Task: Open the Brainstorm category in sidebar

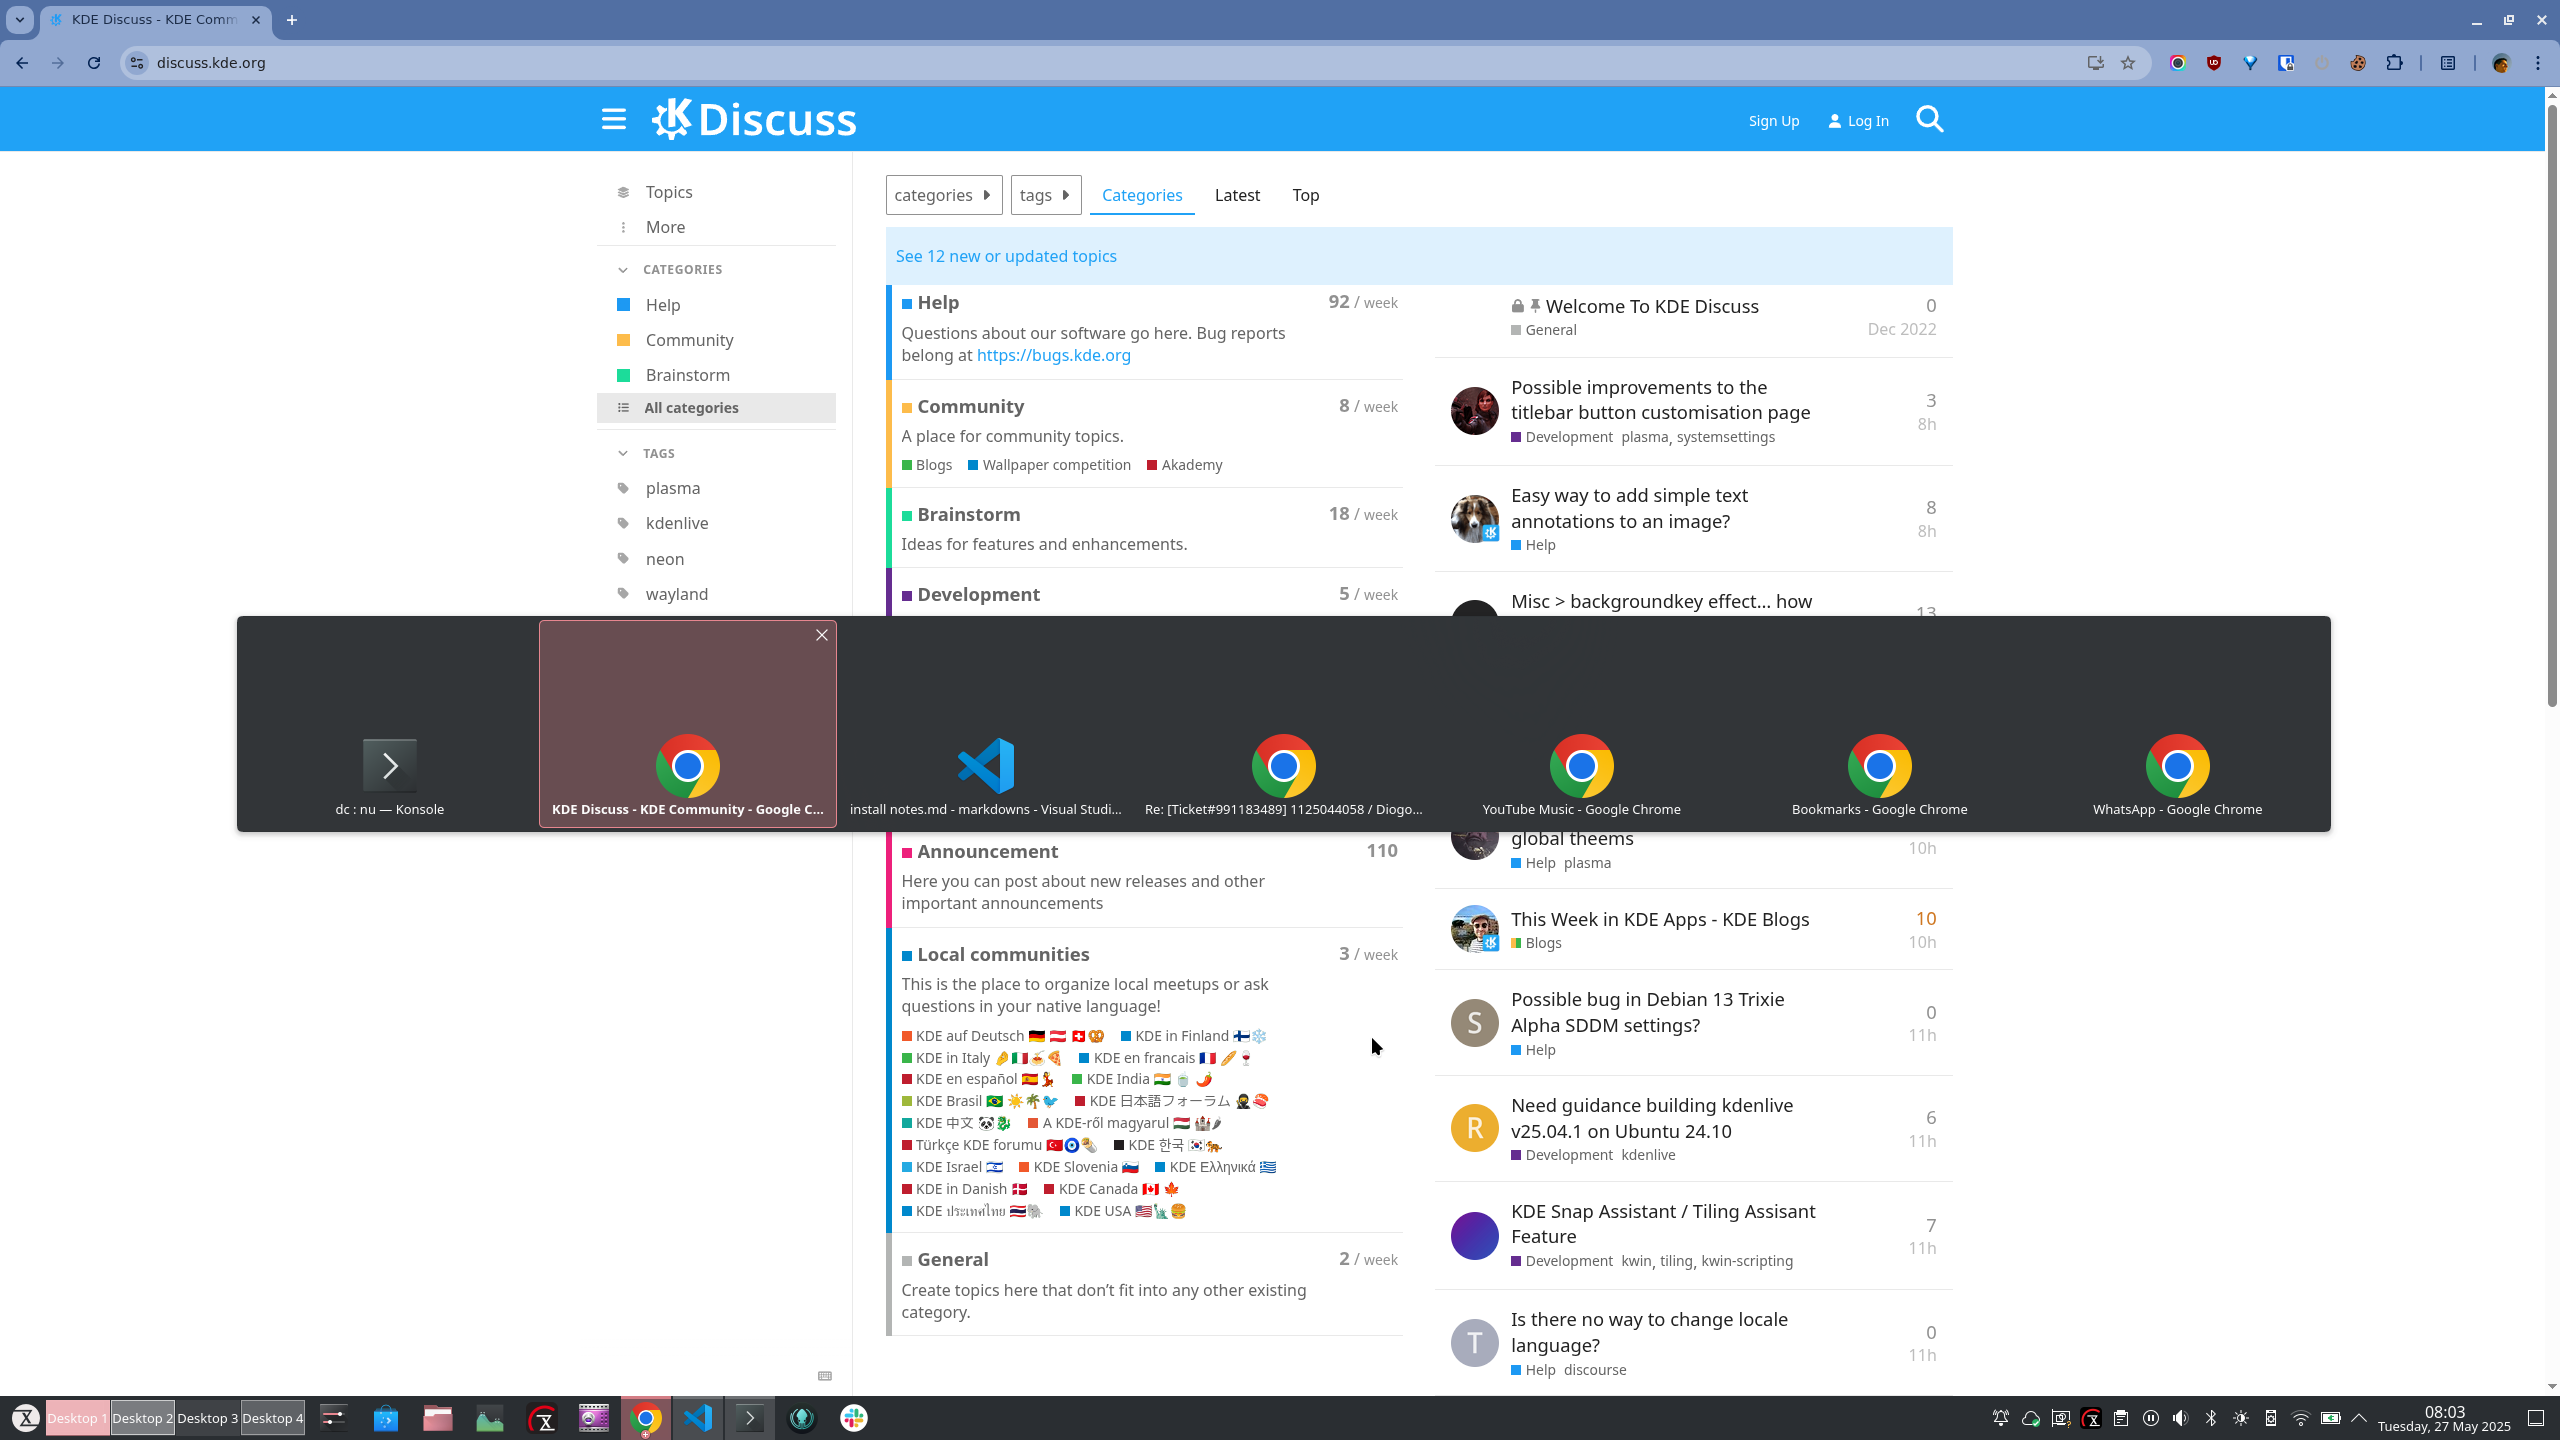Action: [x=687, y=375]
